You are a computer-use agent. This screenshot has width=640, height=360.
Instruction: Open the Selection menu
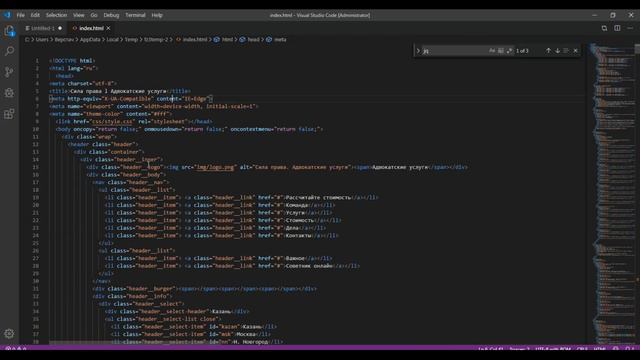pyautogui.click(x=56, y=15)
